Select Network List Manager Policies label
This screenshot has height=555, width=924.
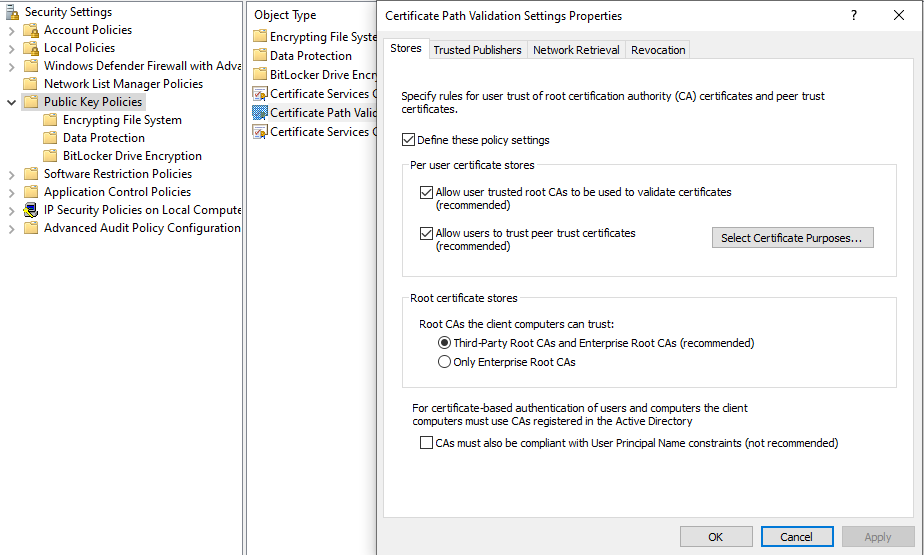(x=123, y=84)
